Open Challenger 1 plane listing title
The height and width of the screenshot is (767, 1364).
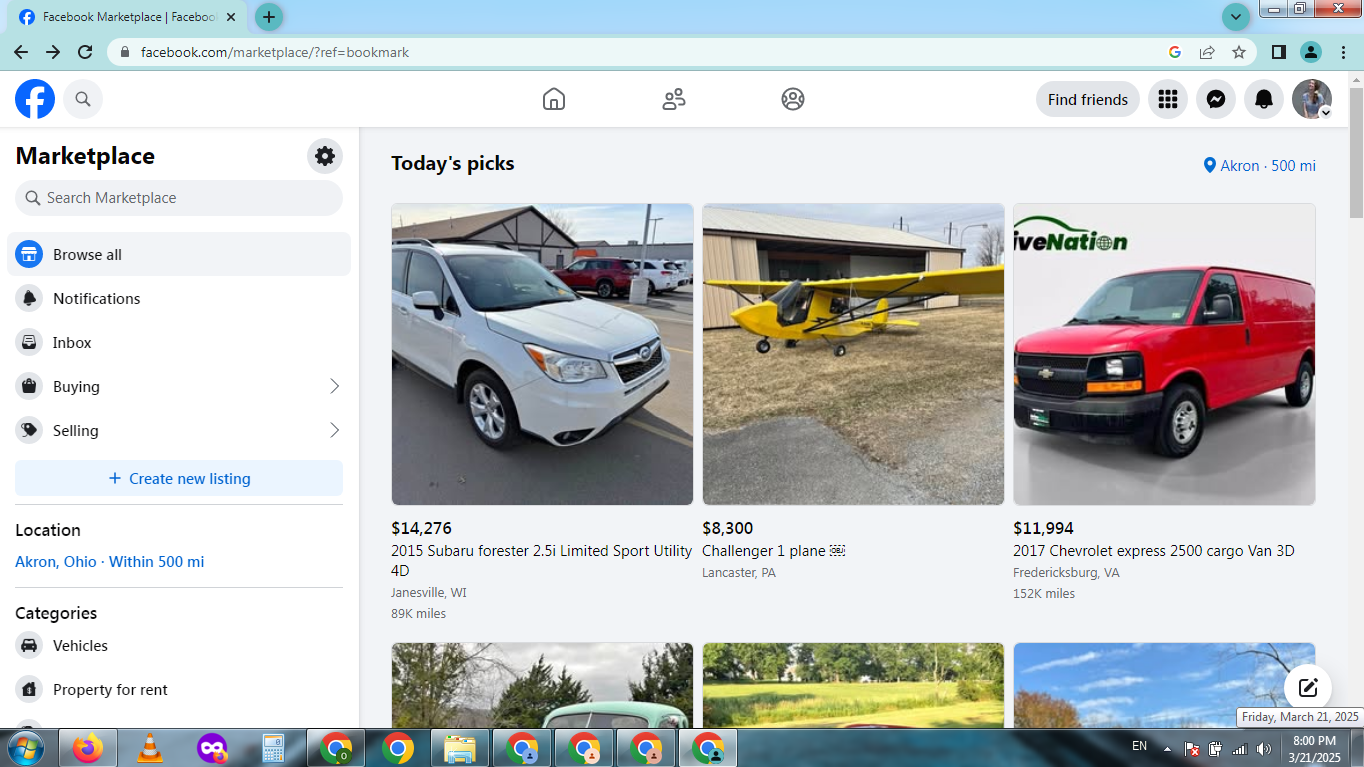tap(774, 551)
